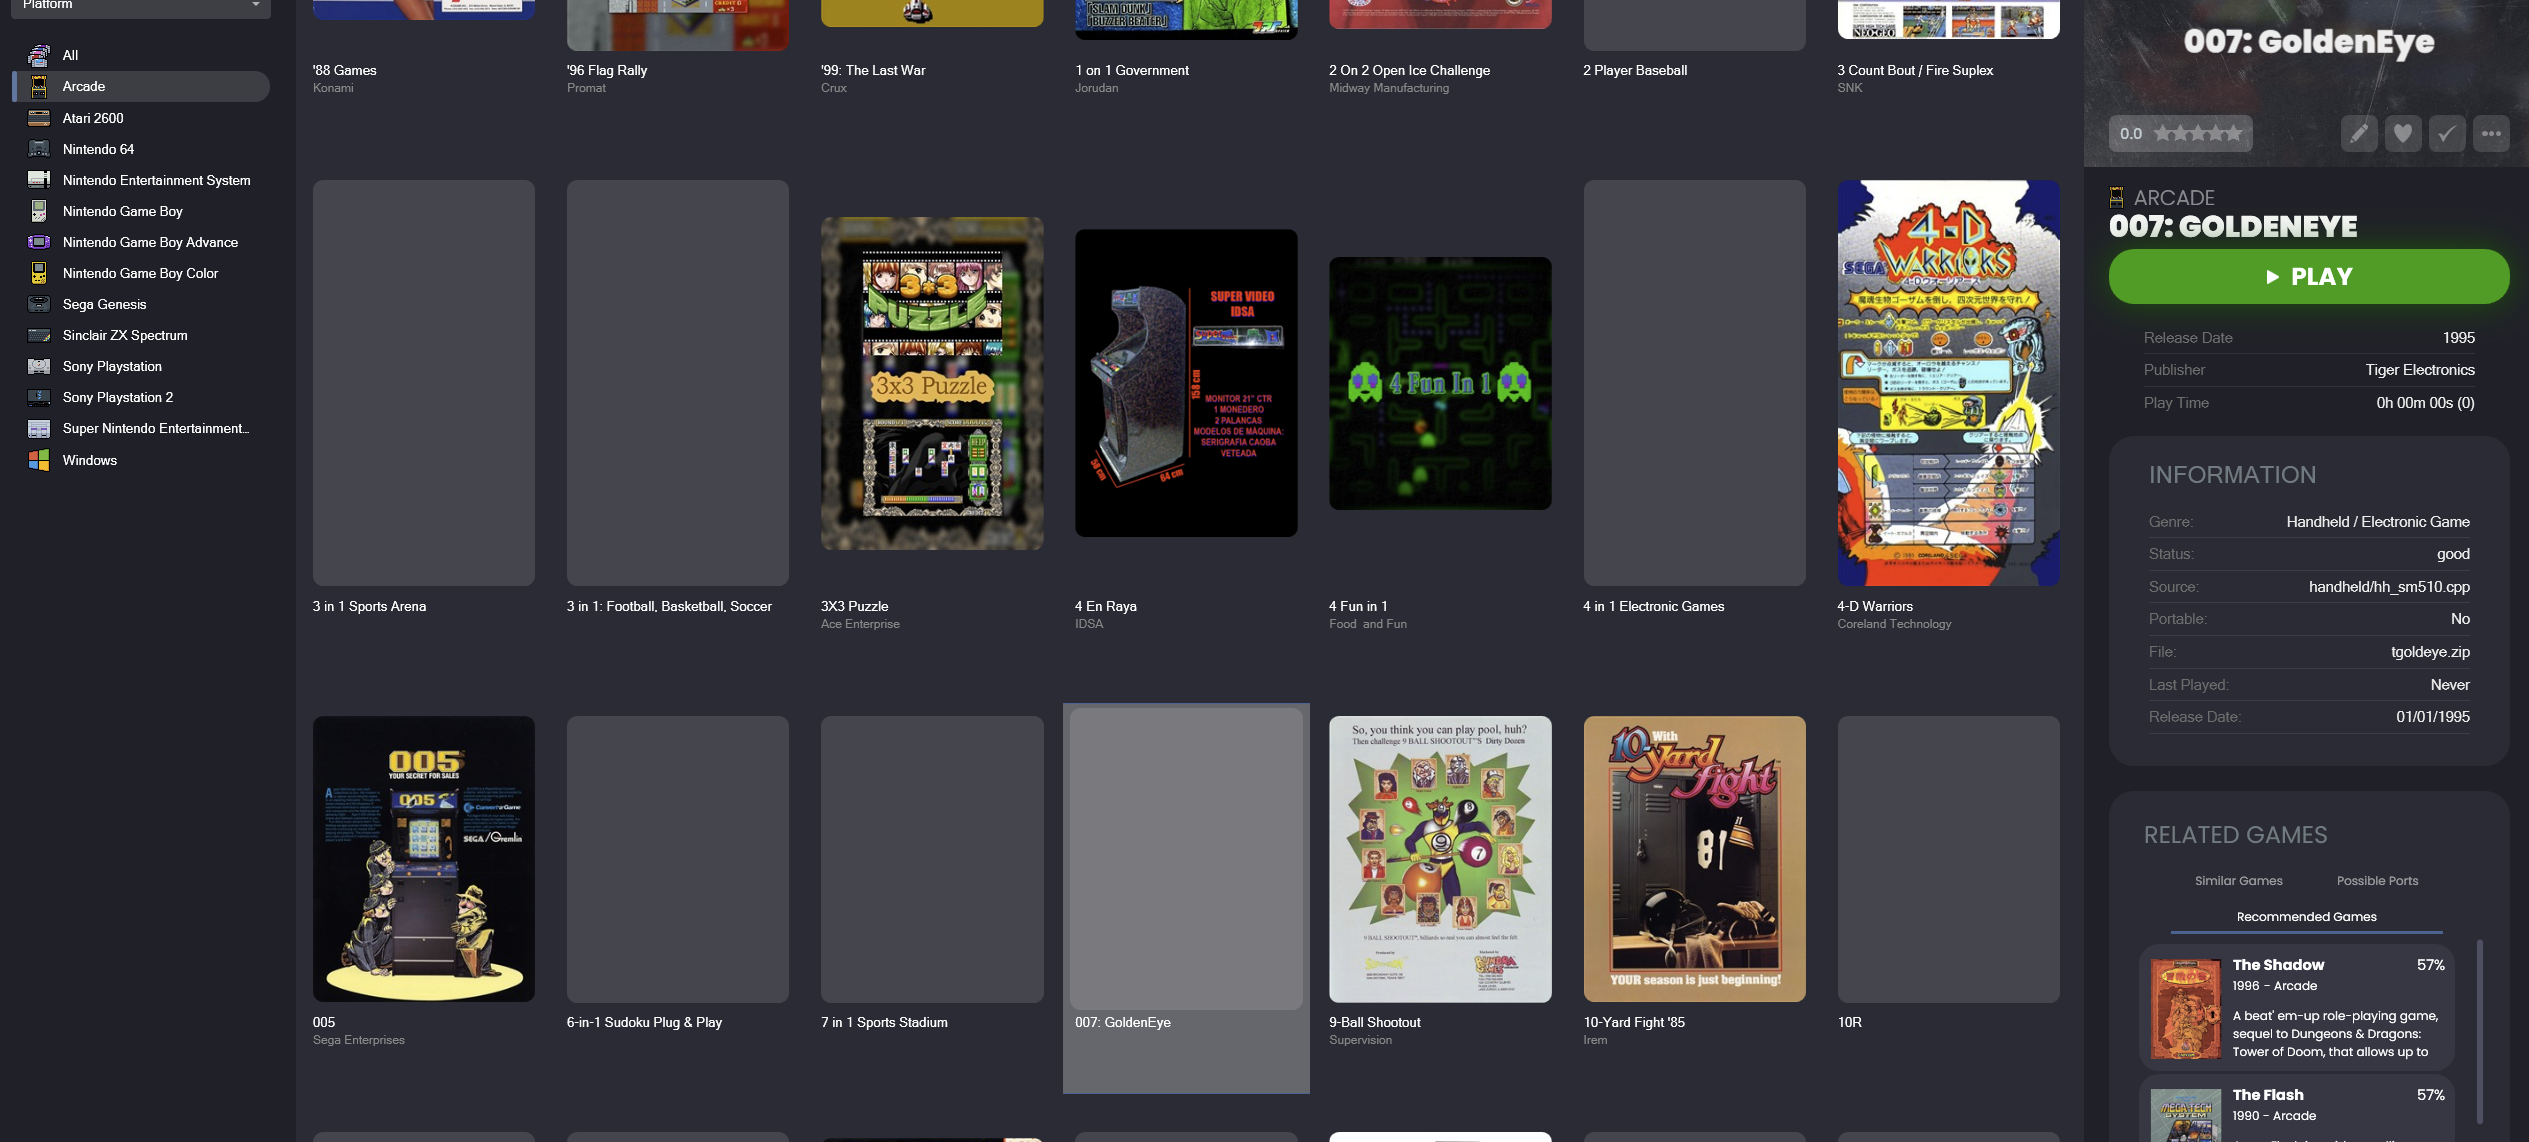Select the 3X3 Puzzle cover art

[932, 383]
